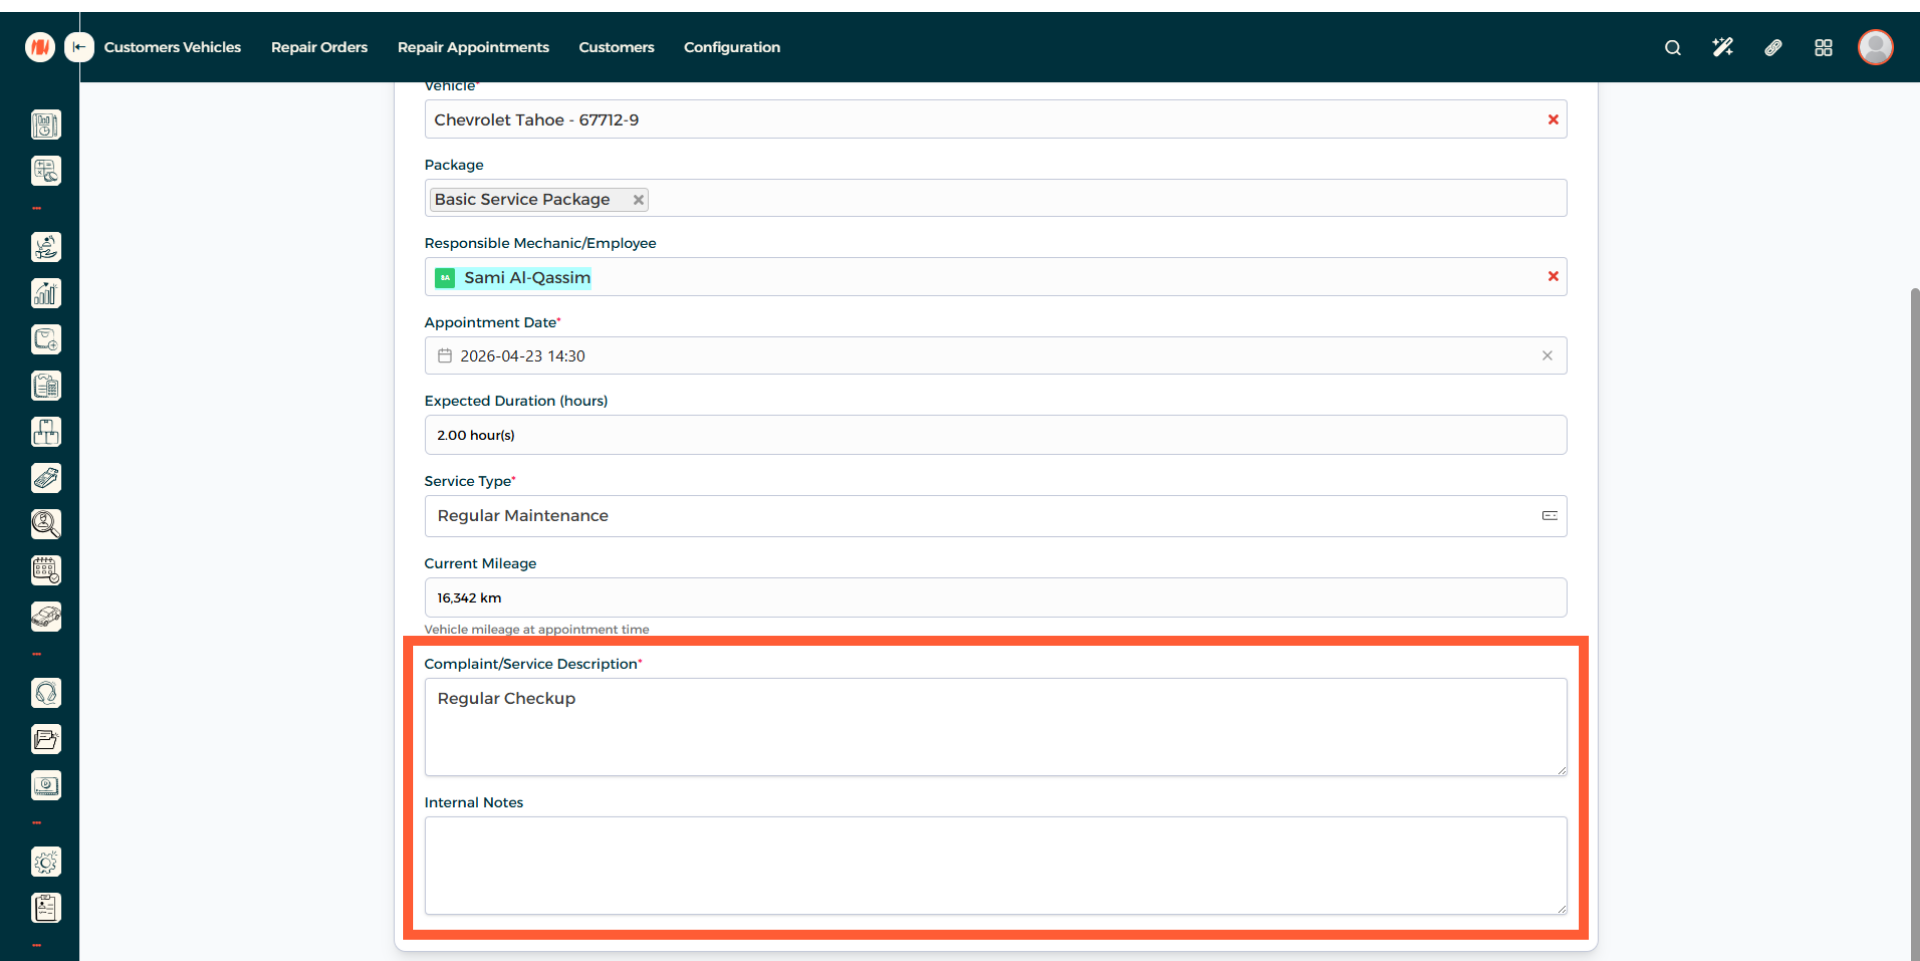Open the growth bar chart icon in sidebar
This screenshot has height=961, width=1920.
46,293
